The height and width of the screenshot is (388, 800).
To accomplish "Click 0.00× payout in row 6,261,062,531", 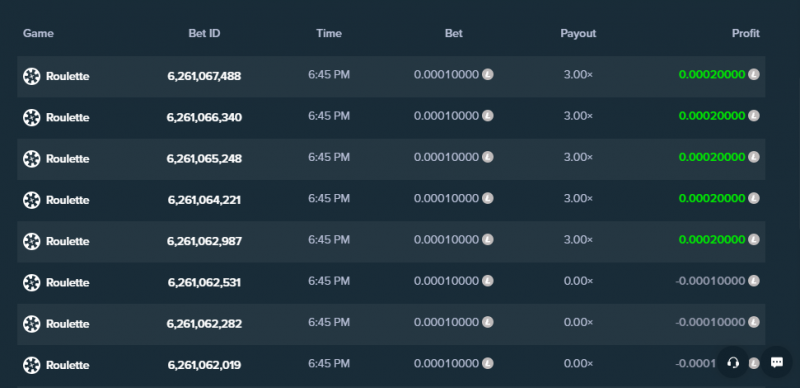I will (578, 281).
